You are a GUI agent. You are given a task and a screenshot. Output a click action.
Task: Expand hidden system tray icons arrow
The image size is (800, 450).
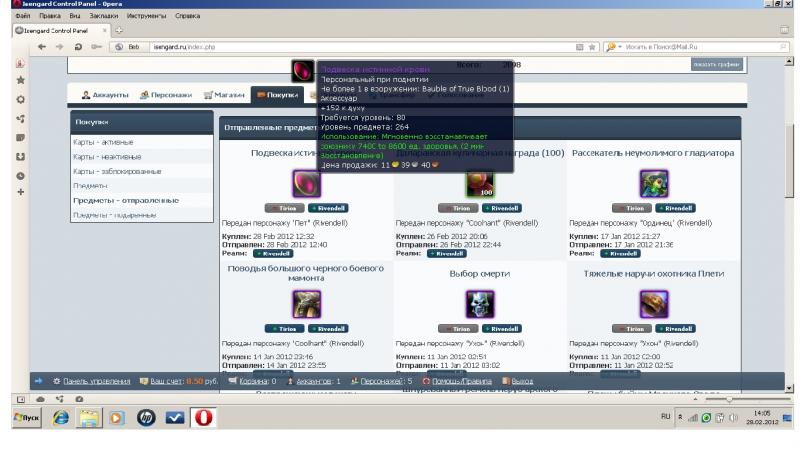tap(680, 418)
